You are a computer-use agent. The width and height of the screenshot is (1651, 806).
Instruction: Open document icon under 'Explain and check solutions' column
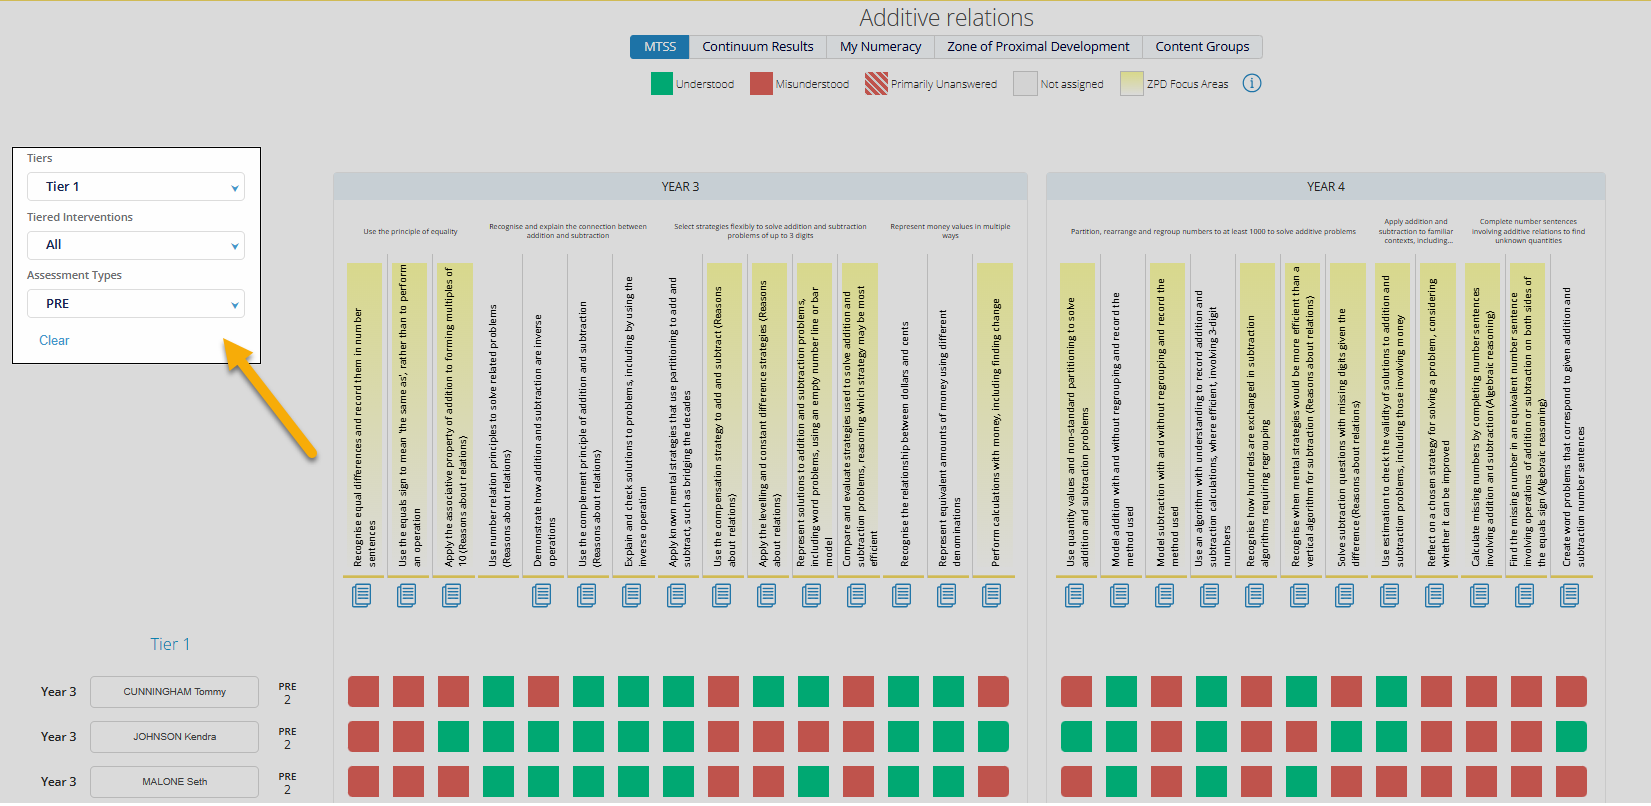click(x=632, y=595)
